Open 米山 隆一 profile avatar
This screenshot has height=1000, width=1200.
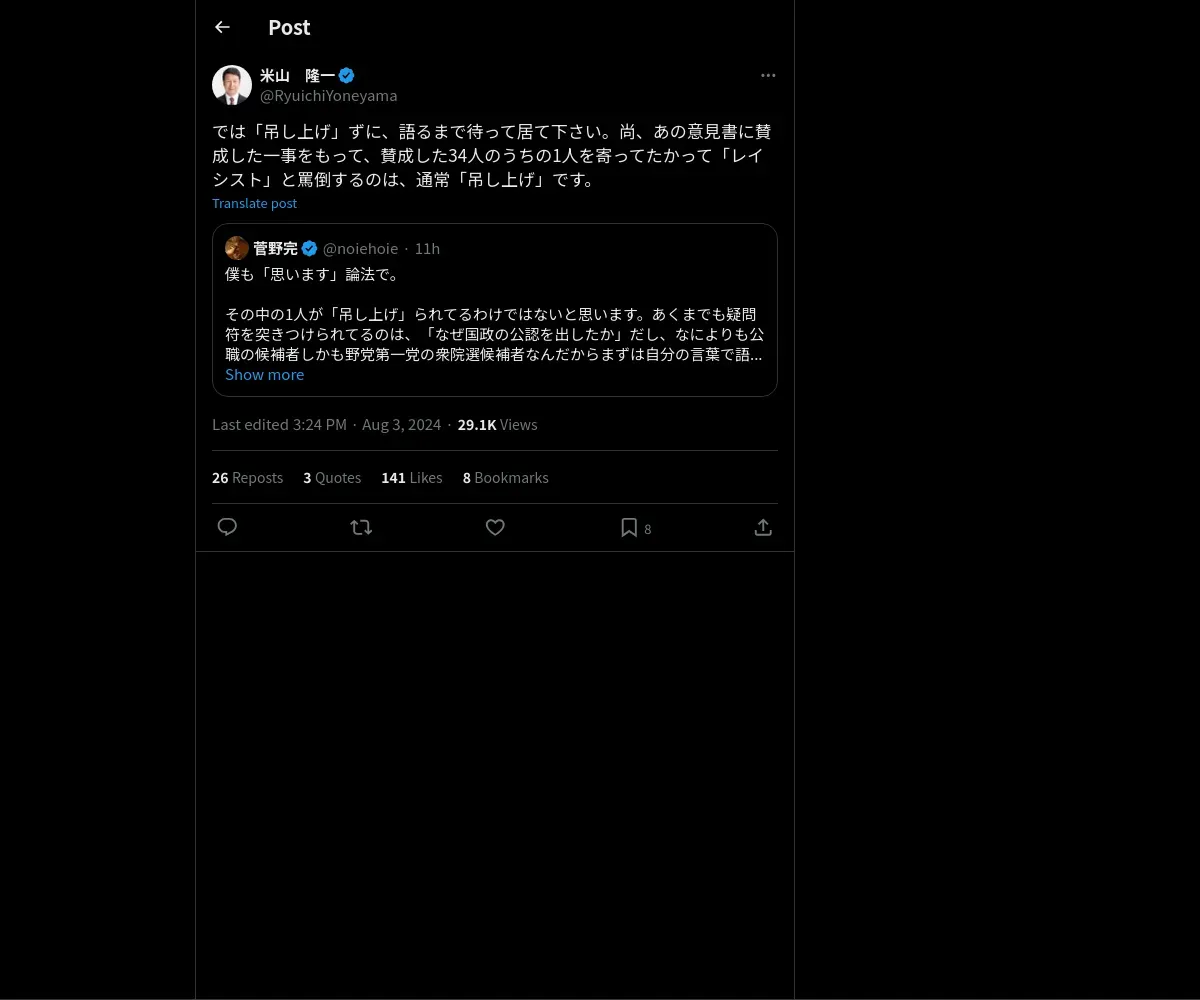point(232,85)
